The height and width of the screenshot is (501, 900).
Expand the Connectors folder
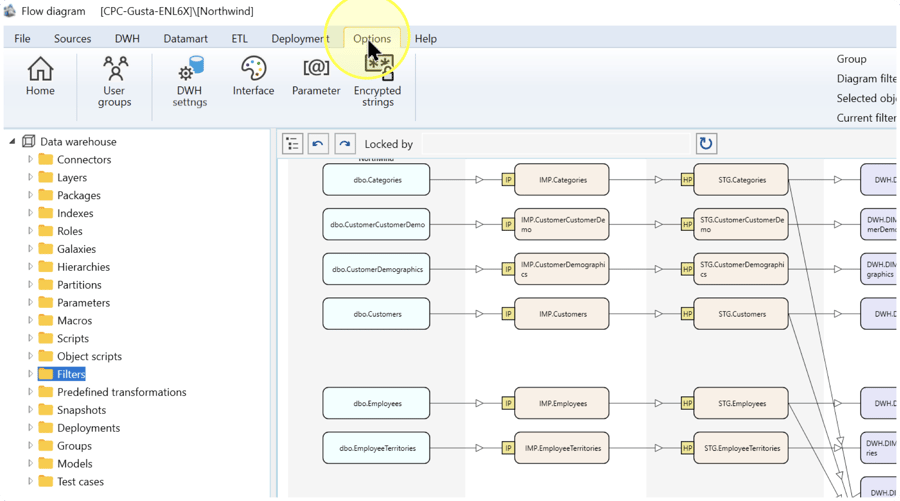coord(30,159)
